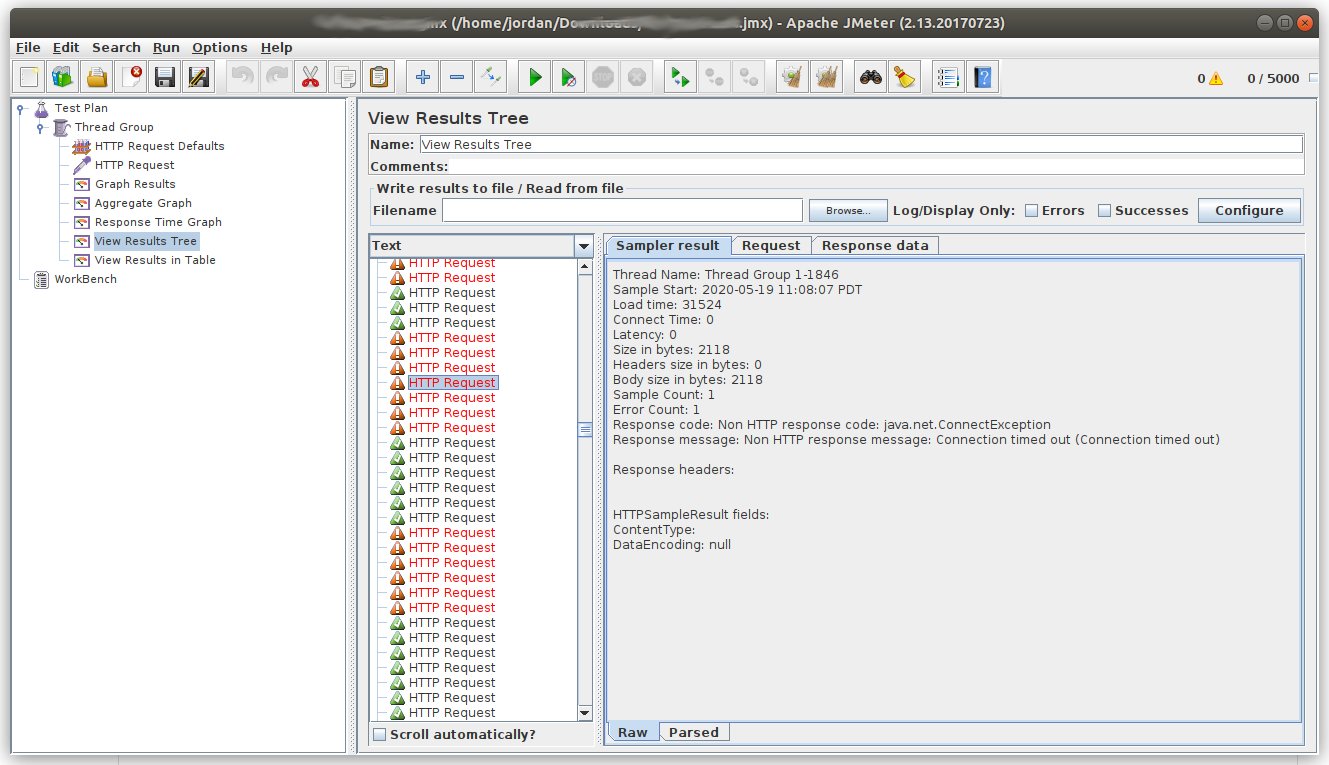Switch to the Response data tab
The height and width of the screenshot is (765, 1329).
click(x=875, y=245)
